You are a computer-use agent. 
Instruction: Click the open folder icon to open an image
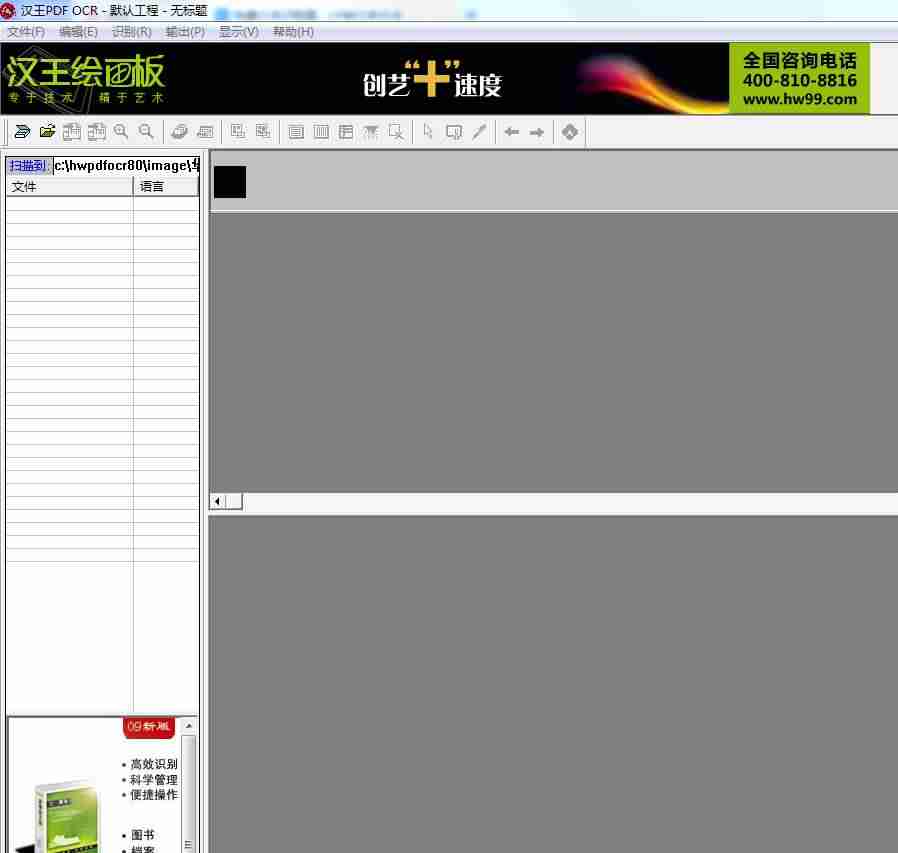(47, 132)
